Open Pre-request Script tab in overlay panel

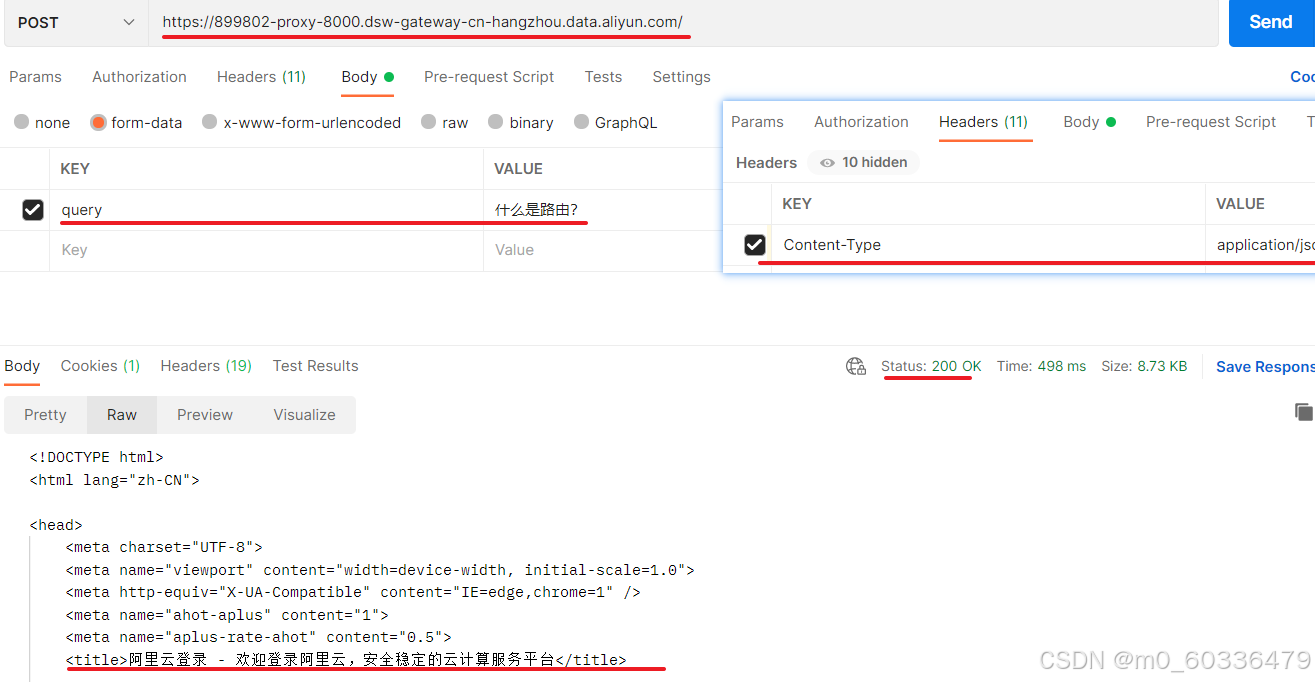tap(1211, 122)
